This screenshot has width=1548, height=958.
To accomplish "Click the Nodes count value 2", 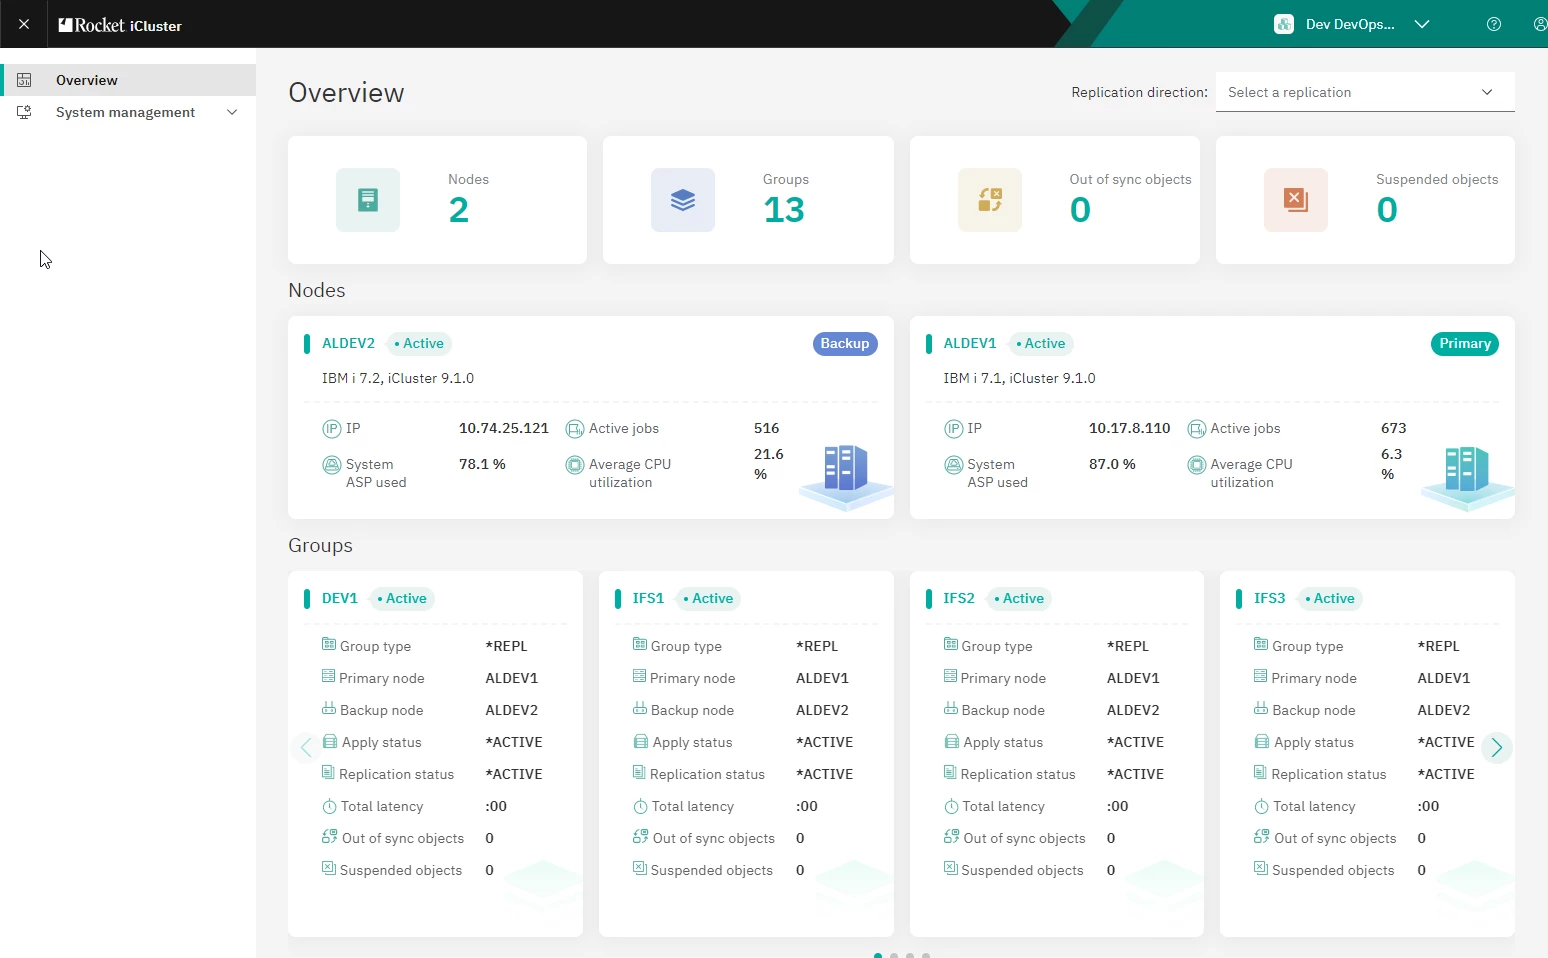I will (x=459, y=210).
